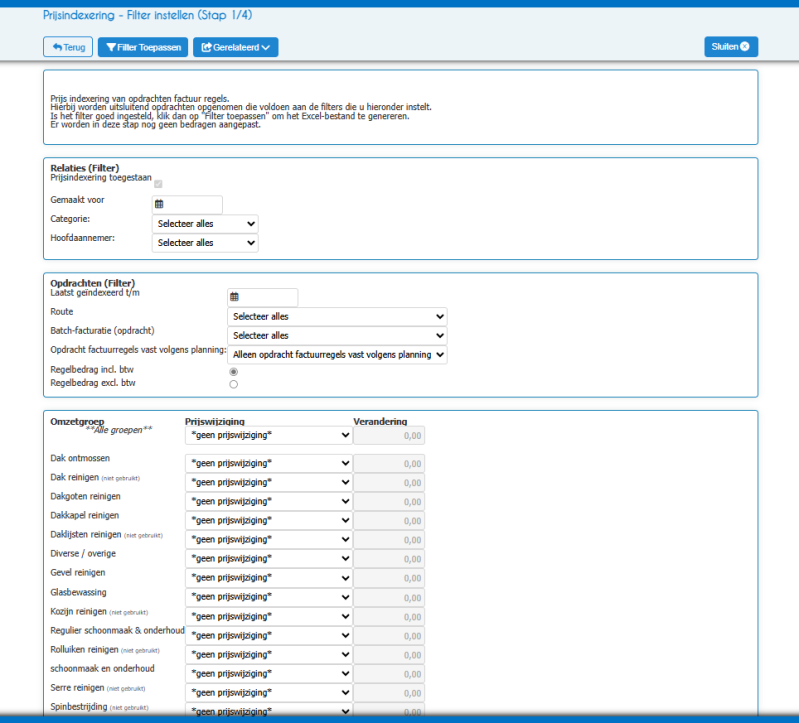Open Prijswijziging dropdown for Gevel reinigen

[269, 578]
